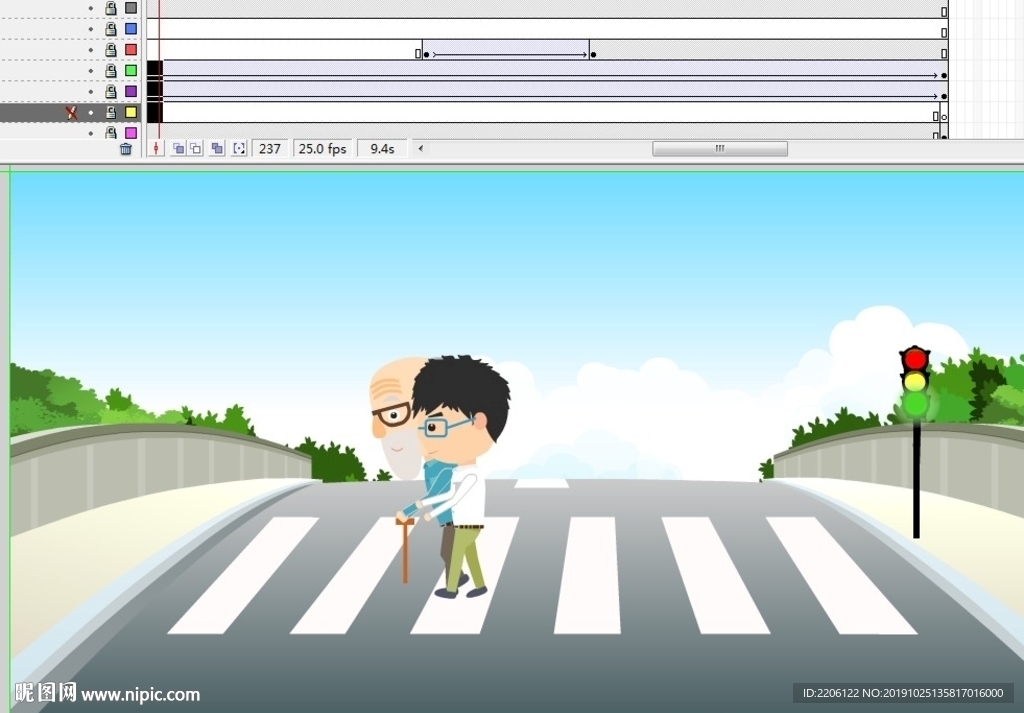Hide the red-swatch layer via visibility dot
1024x713 pixels.
(x=91, y=50)
